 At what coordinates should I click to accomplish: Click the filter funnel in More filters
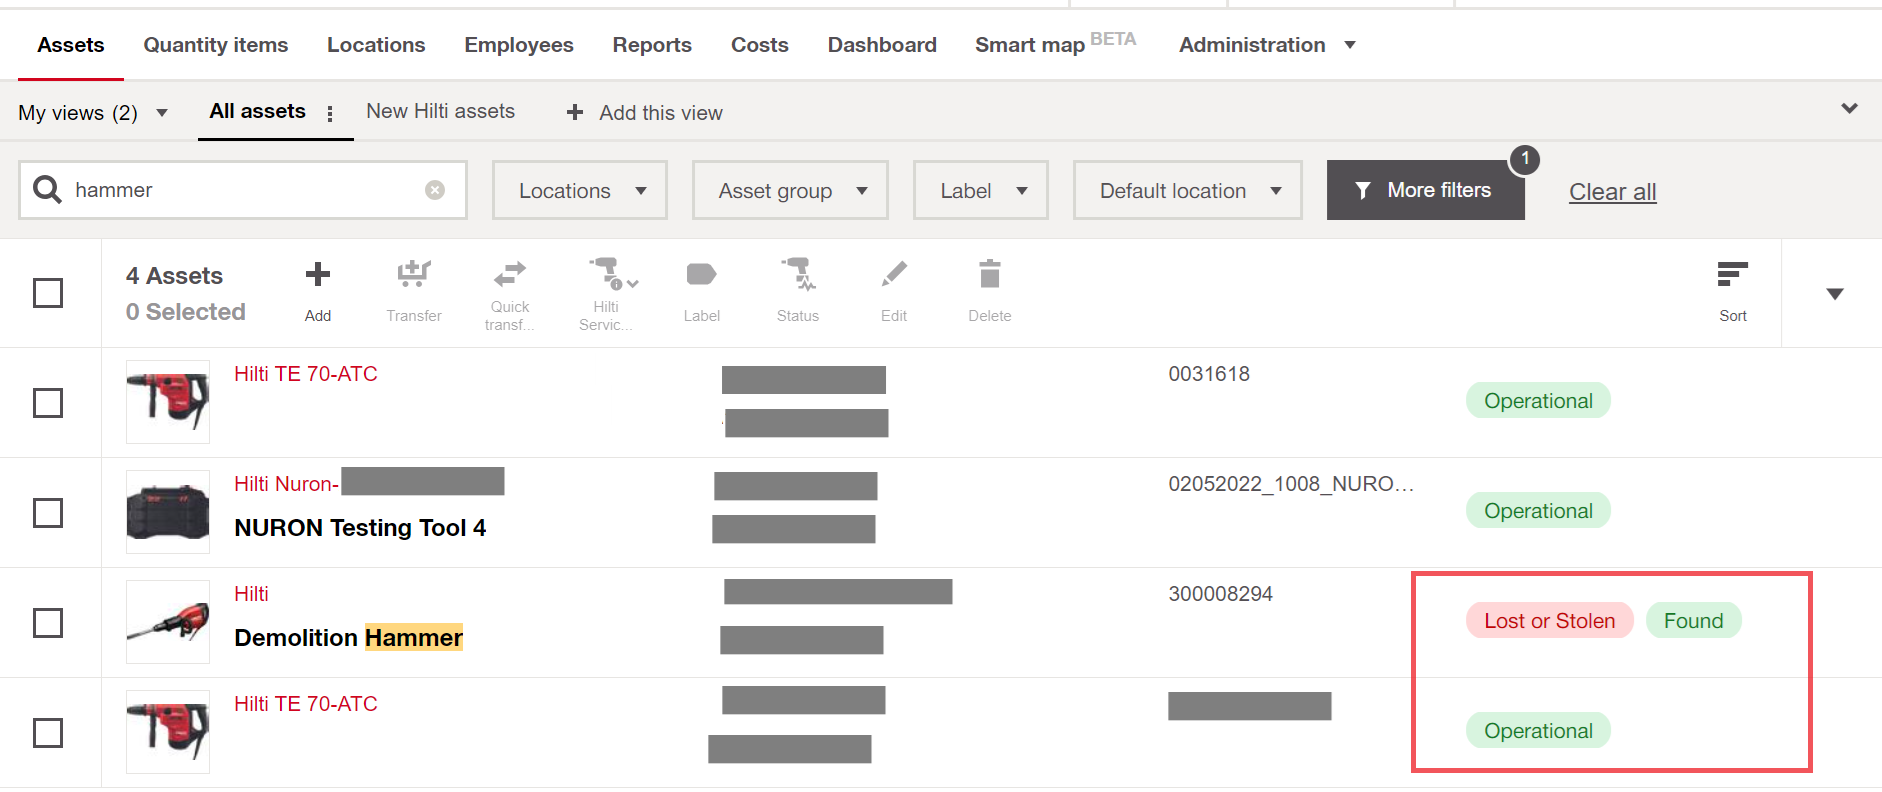(1363, 190)
